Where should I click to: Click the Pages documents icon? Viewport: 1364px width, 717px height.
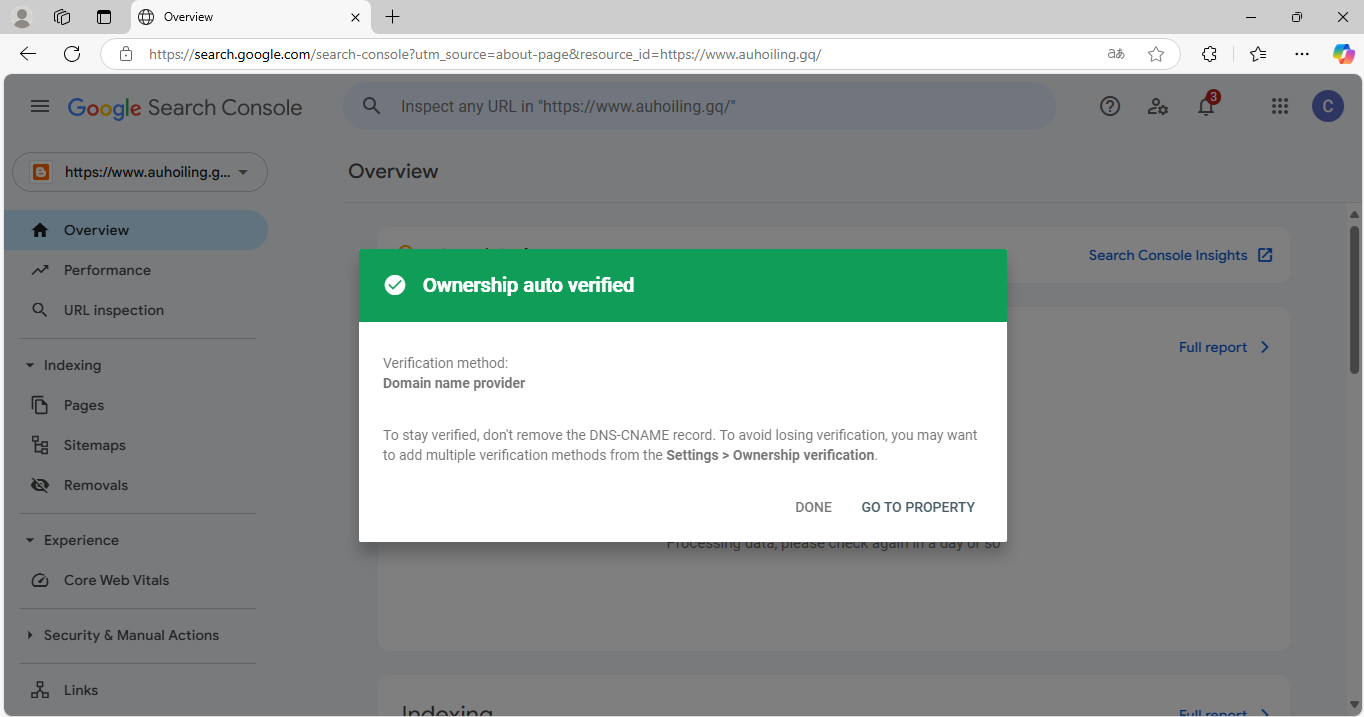pyautogui.click(x=40, y=405)
